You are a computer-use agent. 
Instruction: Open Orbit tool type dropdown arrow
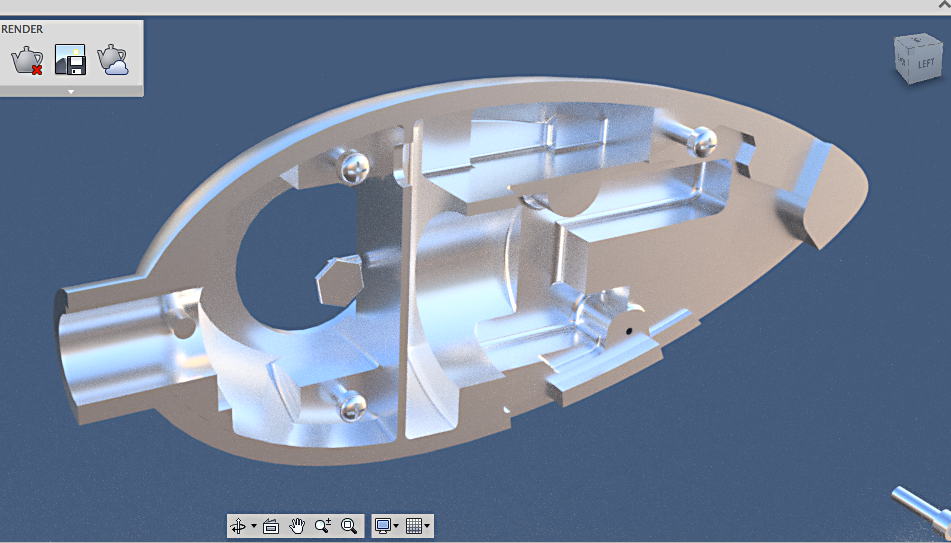[254, 526]
